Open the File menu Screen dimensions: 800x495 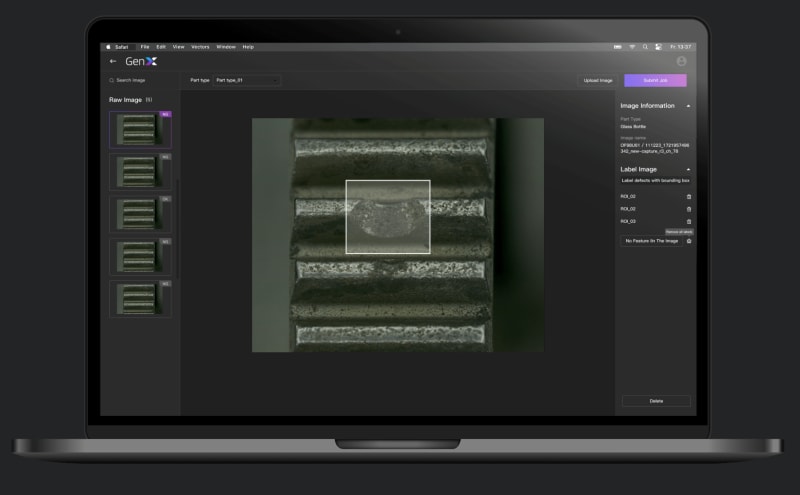(145, 47)
